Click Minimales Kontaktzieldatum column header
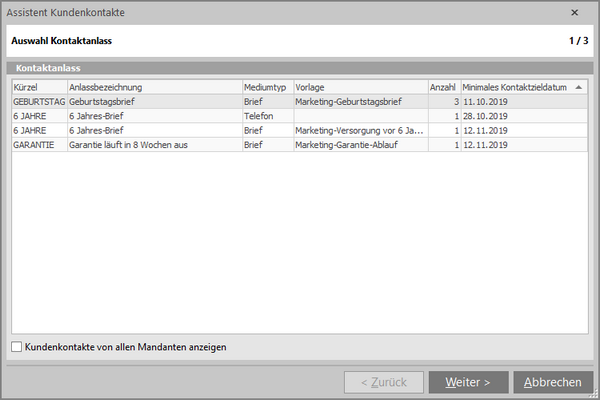This screenshot has width=600, height=400. (x=515, y=88)
